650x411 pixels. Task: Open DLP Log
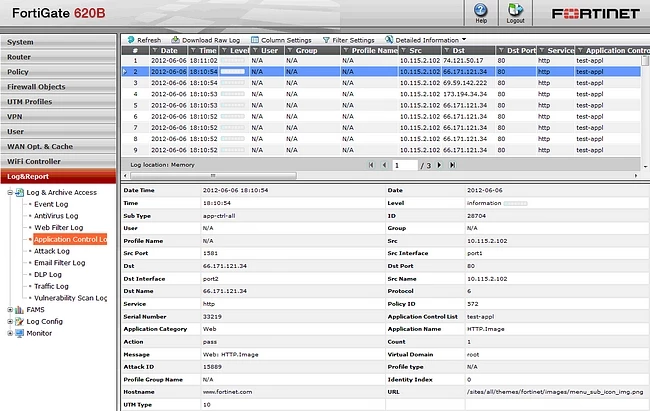[48, 275]
